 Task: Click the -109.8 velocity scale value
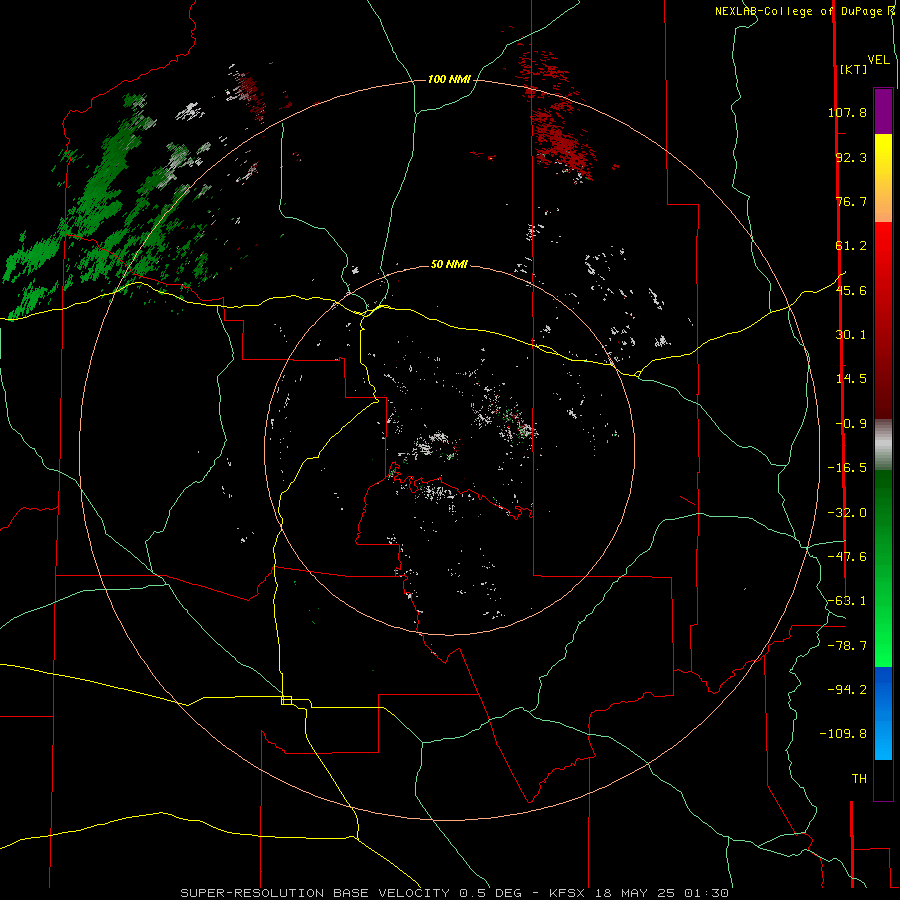[x=843, y=734]
